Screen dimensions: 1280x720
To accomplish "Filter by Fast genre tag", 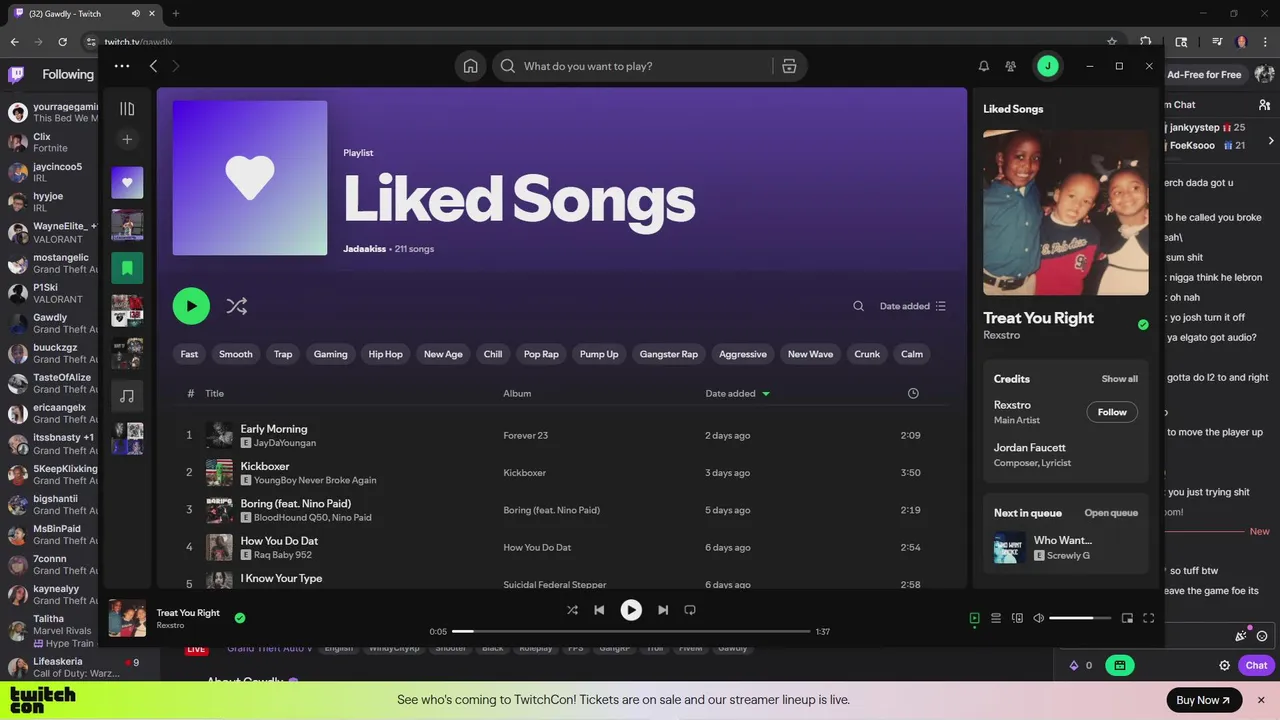I will click(189, 354).
